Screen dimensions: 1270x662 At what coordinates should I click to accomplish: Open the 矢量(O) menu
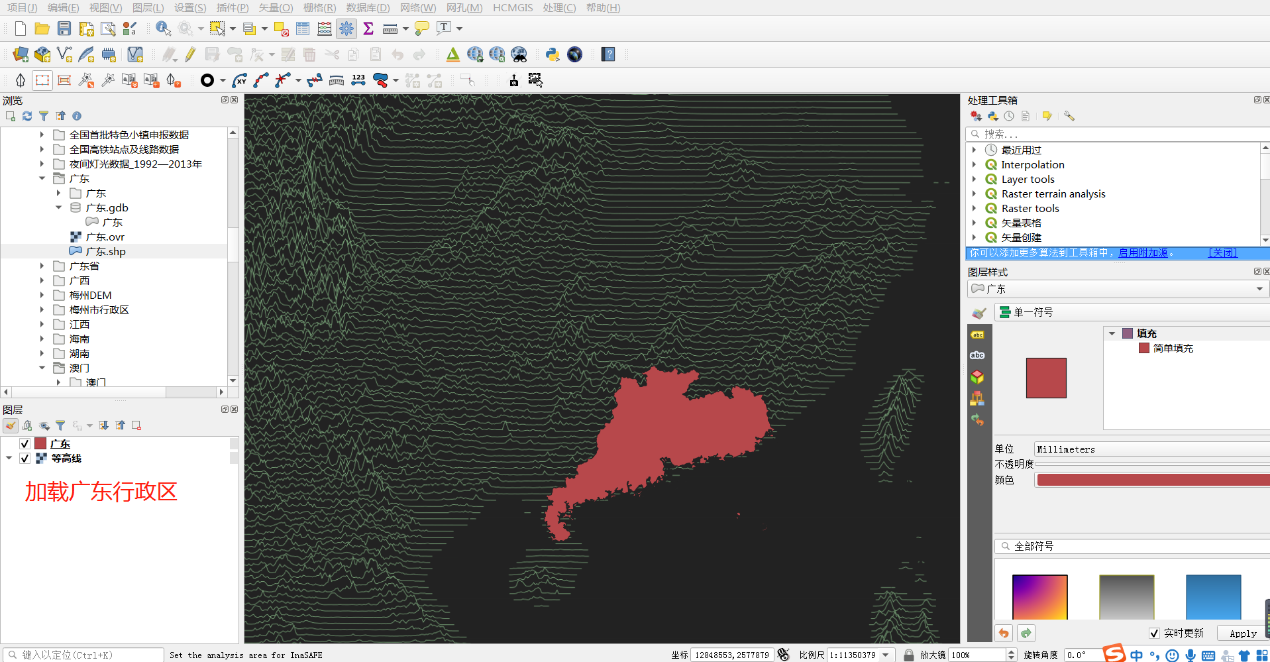pyautogui.click(x=275, y=8)
